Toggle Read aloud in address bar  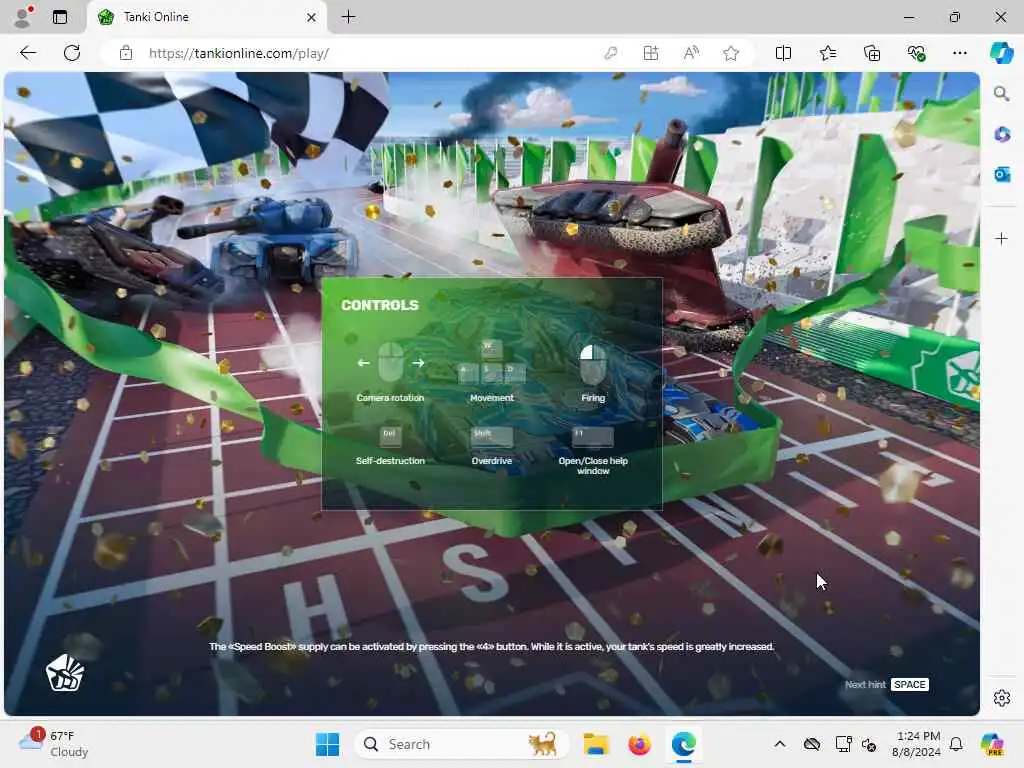coord(691,53)
